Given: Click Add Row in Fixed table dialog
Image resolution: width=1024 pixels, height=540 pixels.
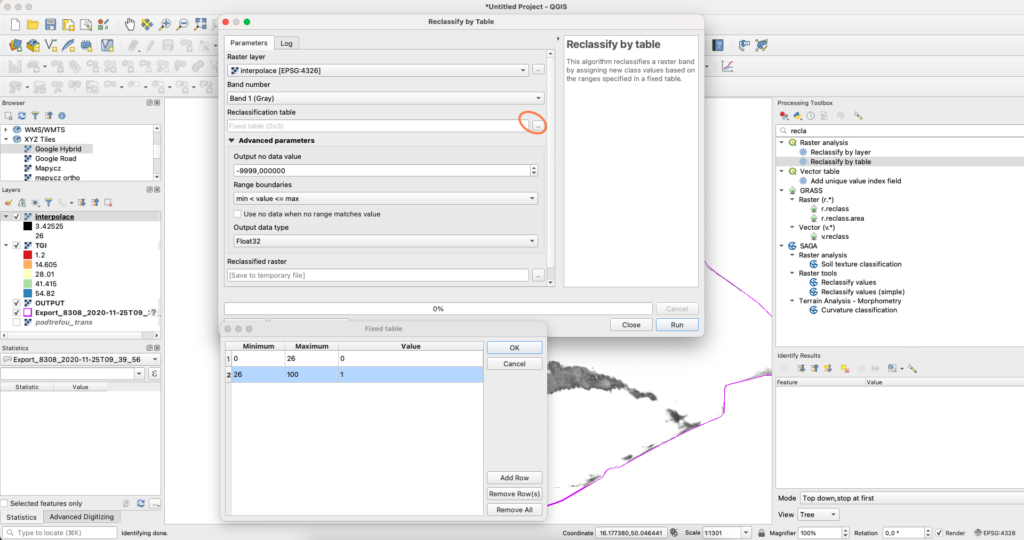Looking at the screenshot, I should 514,478.
